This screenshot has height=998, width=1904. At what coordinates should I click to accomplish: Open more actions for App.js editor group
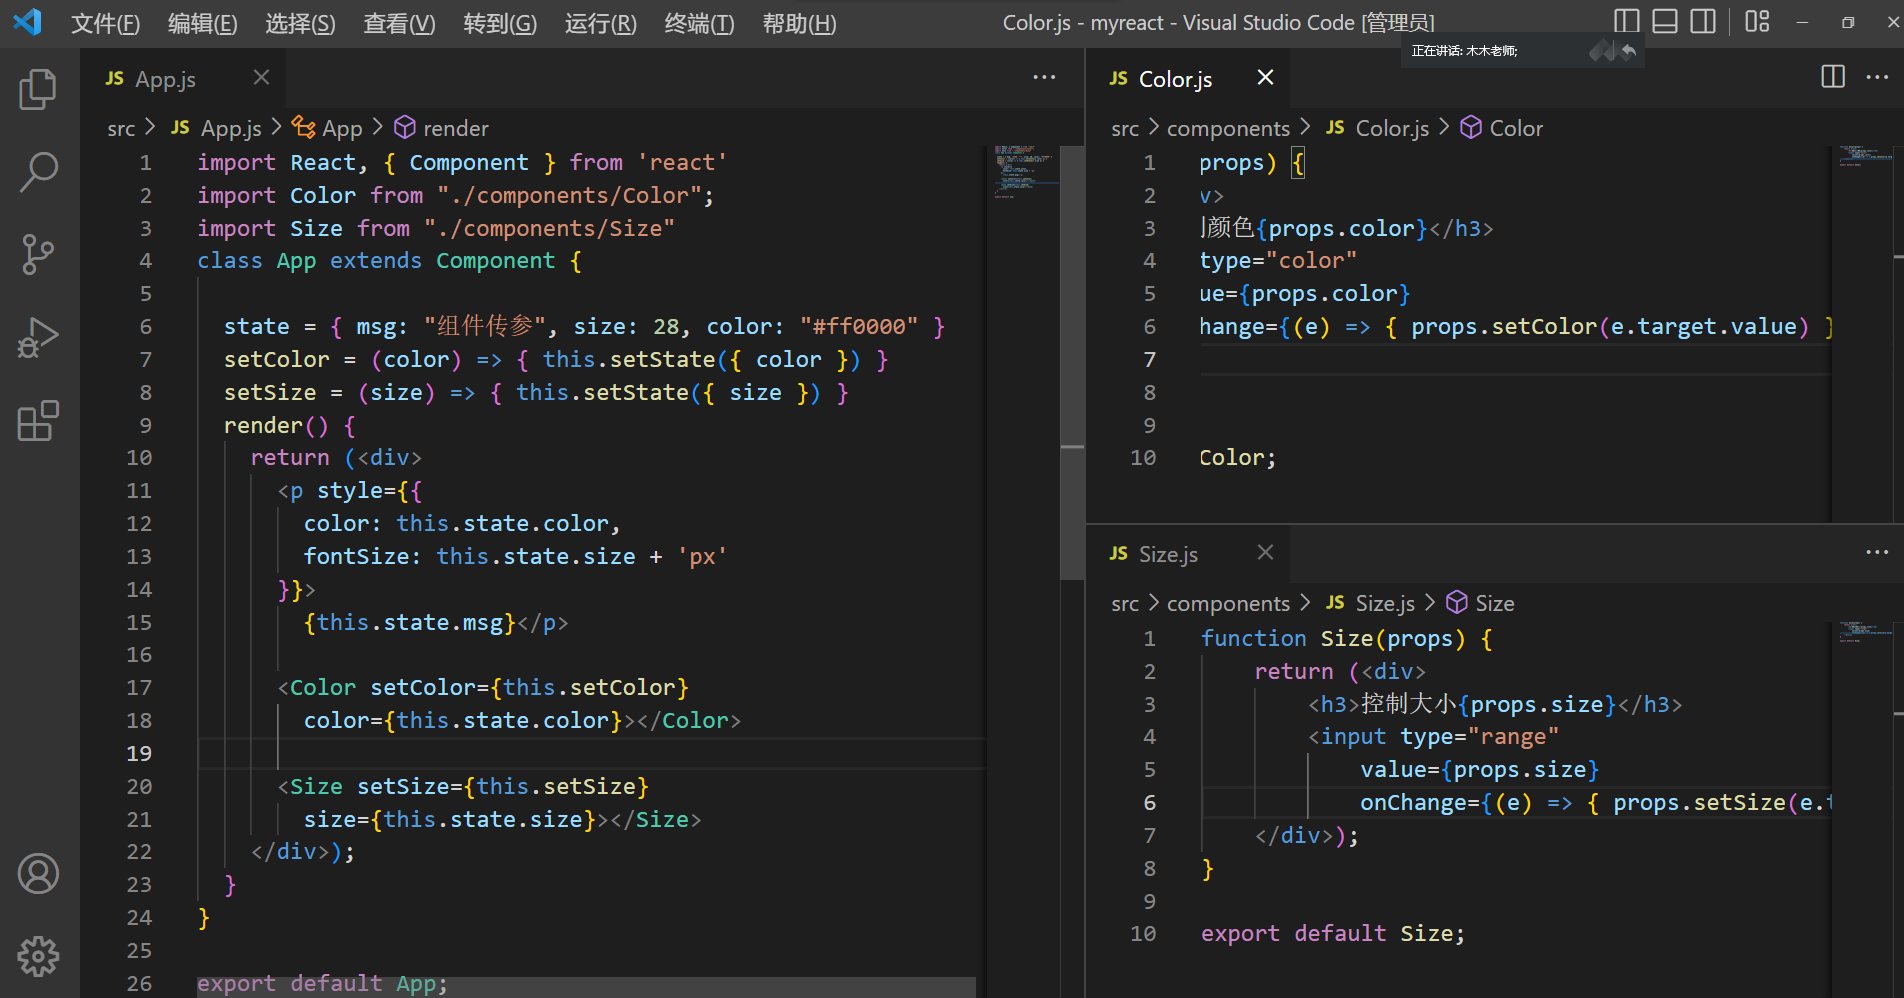click(1044, 77)
